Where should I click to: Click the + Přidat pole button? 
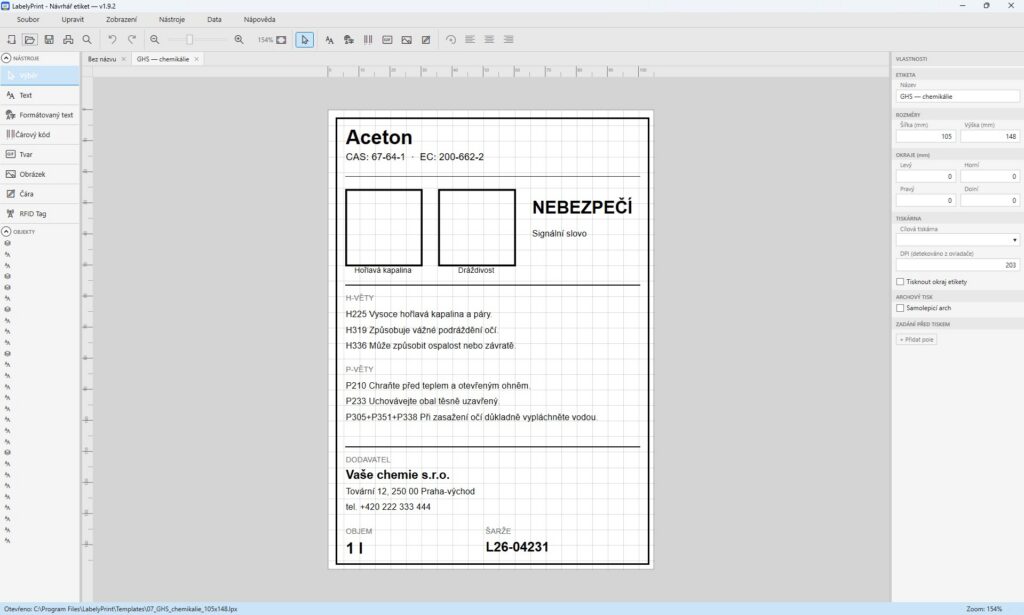pos(916,339)
